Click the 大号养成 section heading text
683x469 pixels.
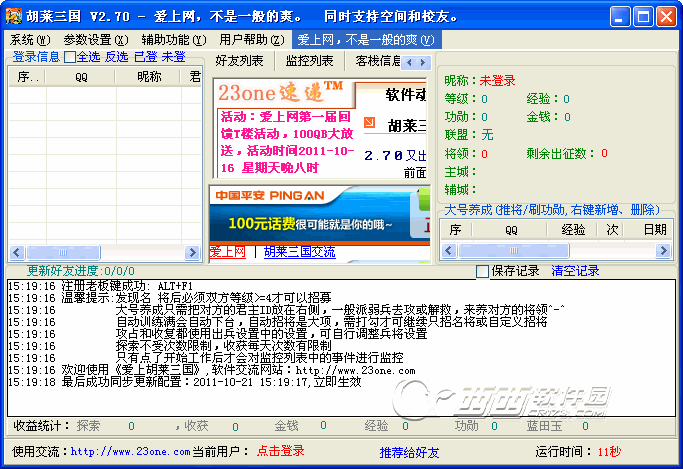552,210
